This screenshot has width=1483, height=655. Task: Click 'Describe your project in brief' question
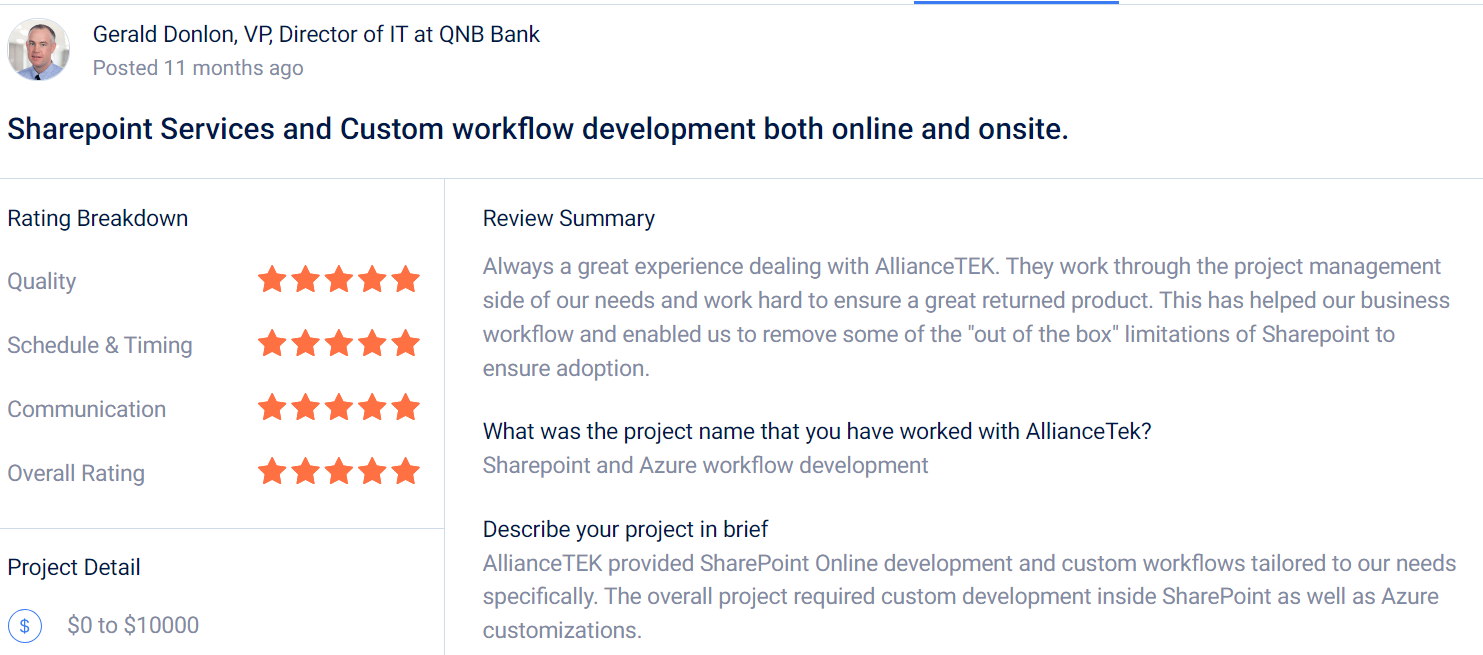click(x=626, y=529)
